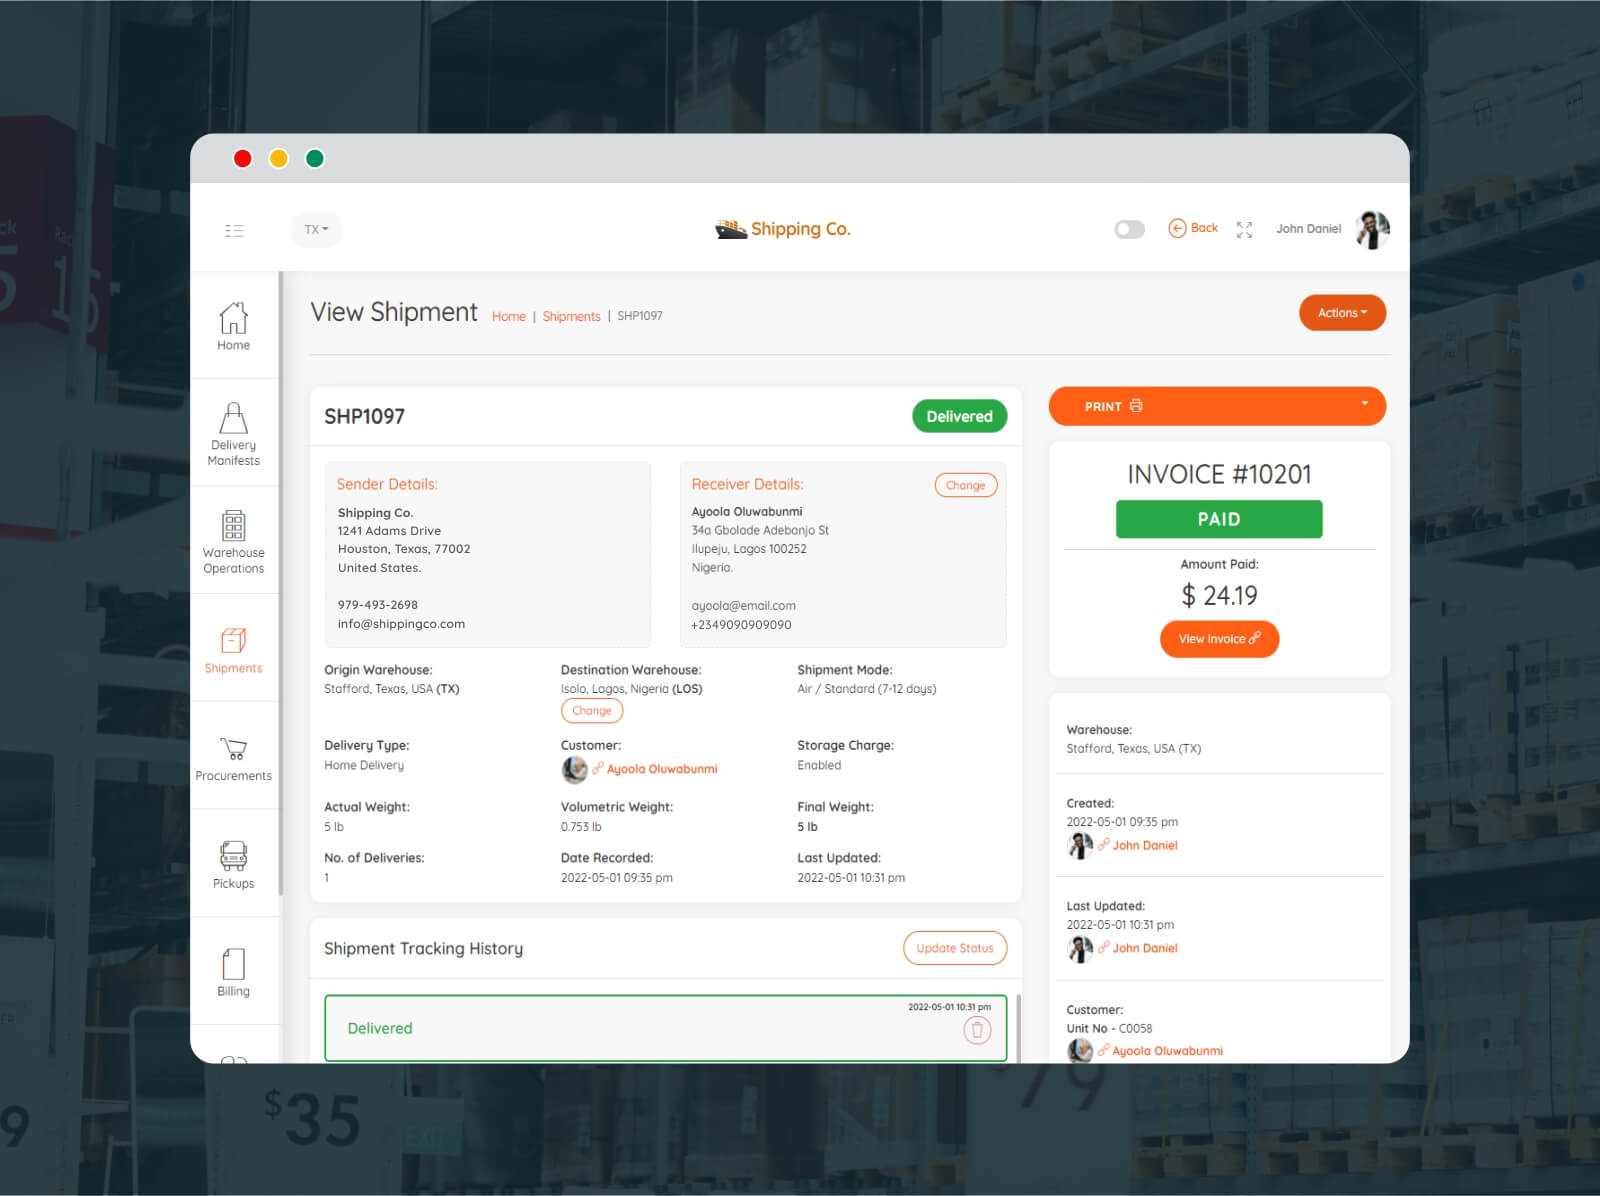Expand the PRINT dropdown arrow
1600x1196 pixels.
click(1364, 404)
